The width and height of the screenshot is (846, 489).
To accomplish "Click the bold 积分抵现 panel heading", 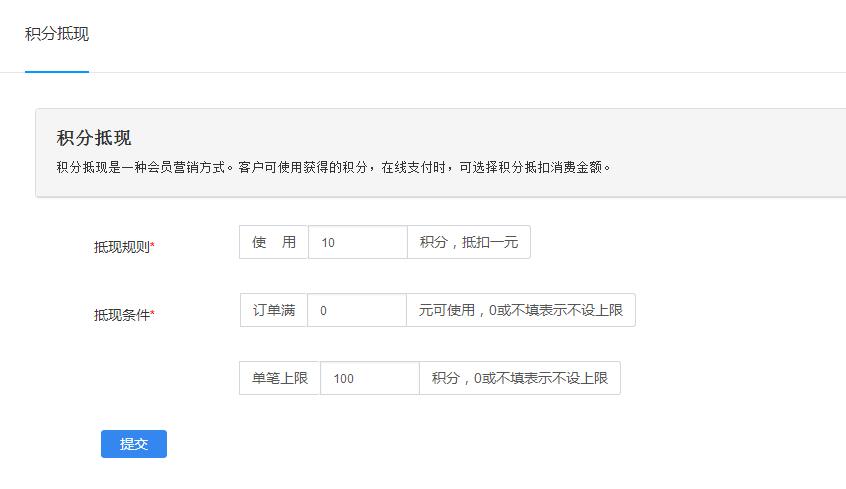I will coord(94,138).
